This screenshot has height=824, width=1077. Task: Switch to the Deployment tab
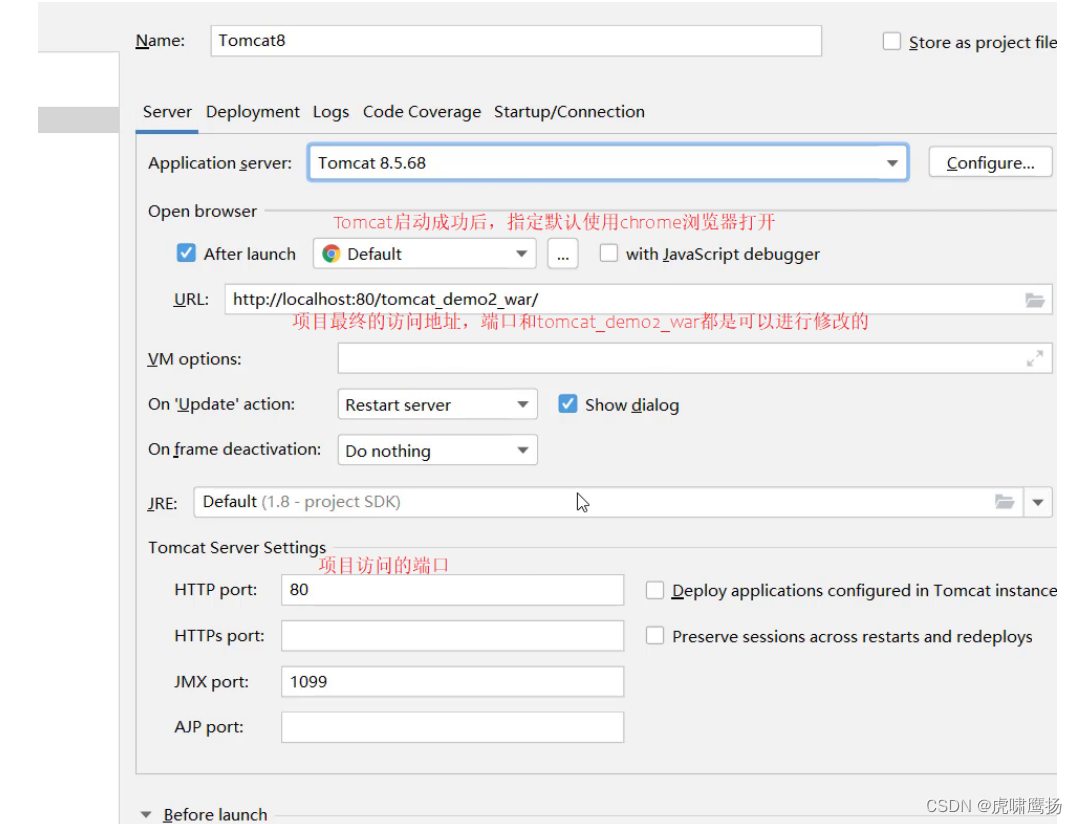coord(252,112)
